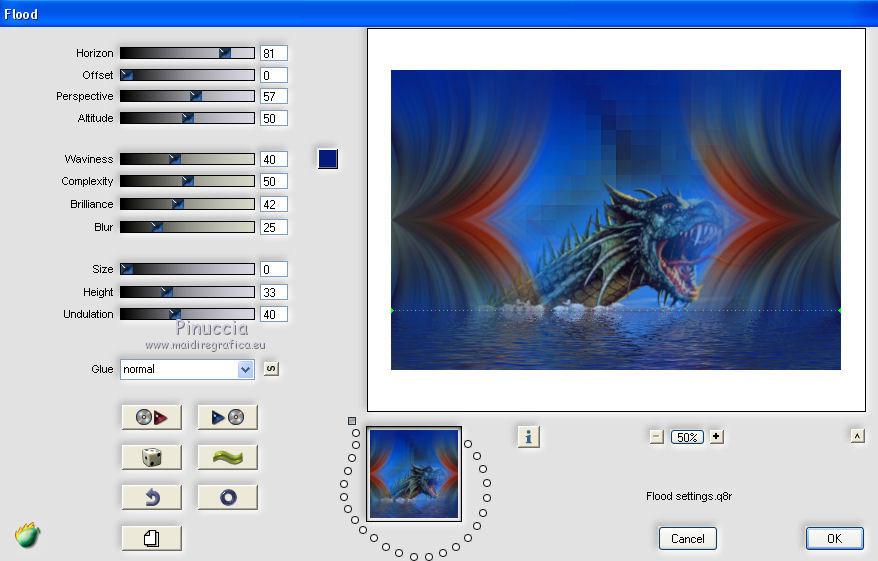This screenshot has width=878, height=561.
Task: Open the dark blue water color swatch
Action: (328, 158)
